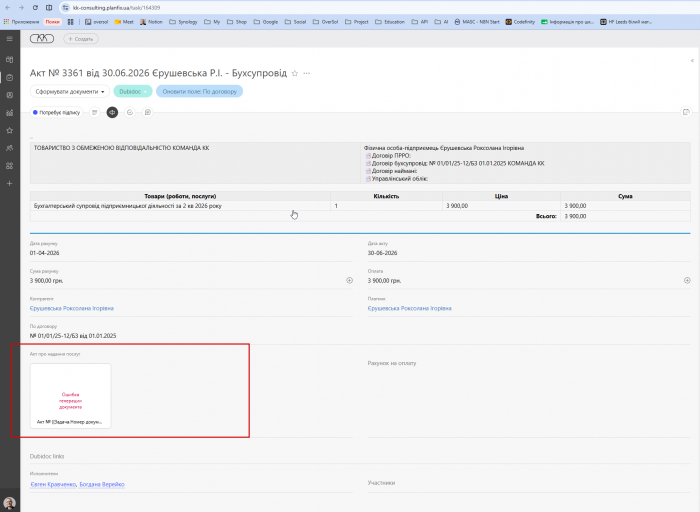Click Оновити поле: По договору button
Image resolution: width=700 pixels, height=512 pixels.
(199, 92)
